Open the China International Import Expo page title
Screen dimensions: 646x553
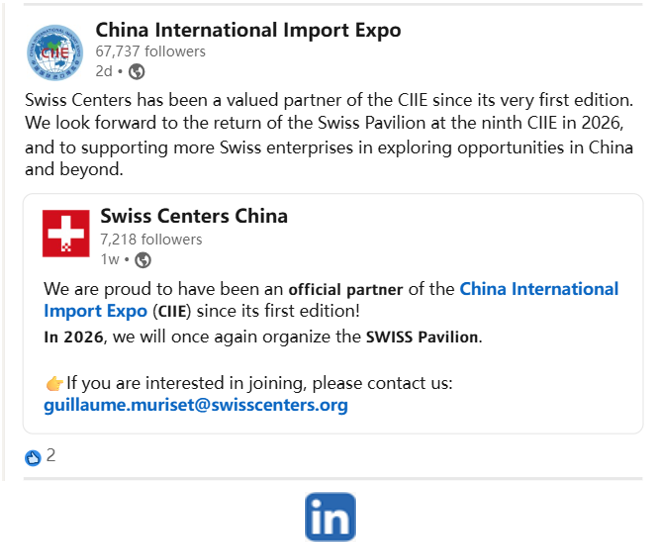point(248,30)
